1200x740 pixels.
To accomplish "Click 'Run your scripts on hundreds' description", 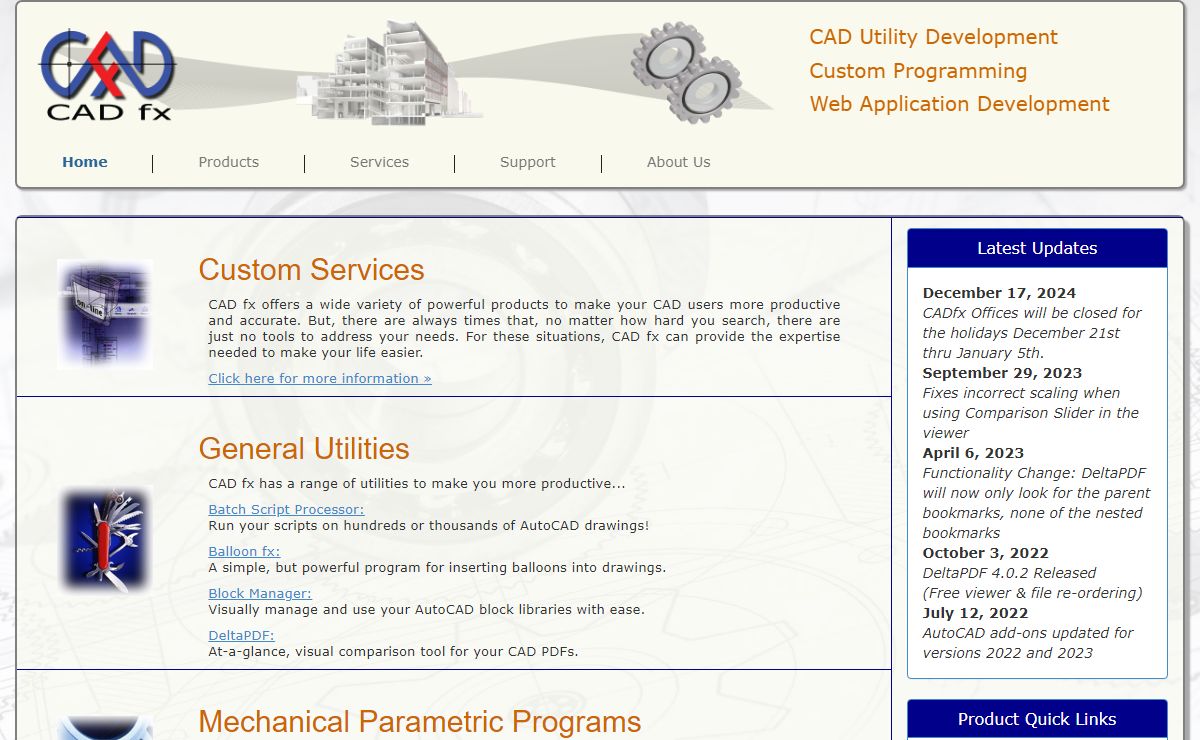I will point(428,525).
